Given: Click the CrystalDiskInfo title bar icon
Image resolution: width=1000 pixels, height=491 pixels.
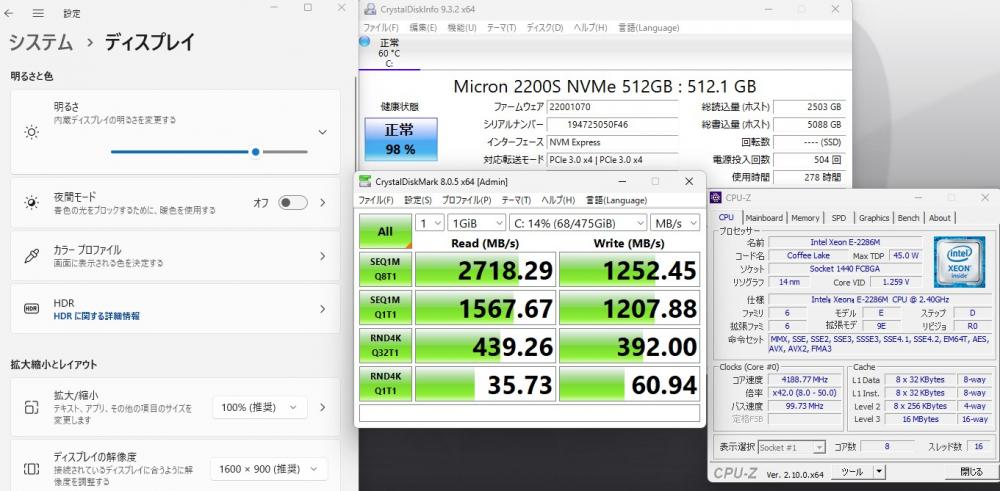Looking at the screenshot, I should click(x=369, y=10).
